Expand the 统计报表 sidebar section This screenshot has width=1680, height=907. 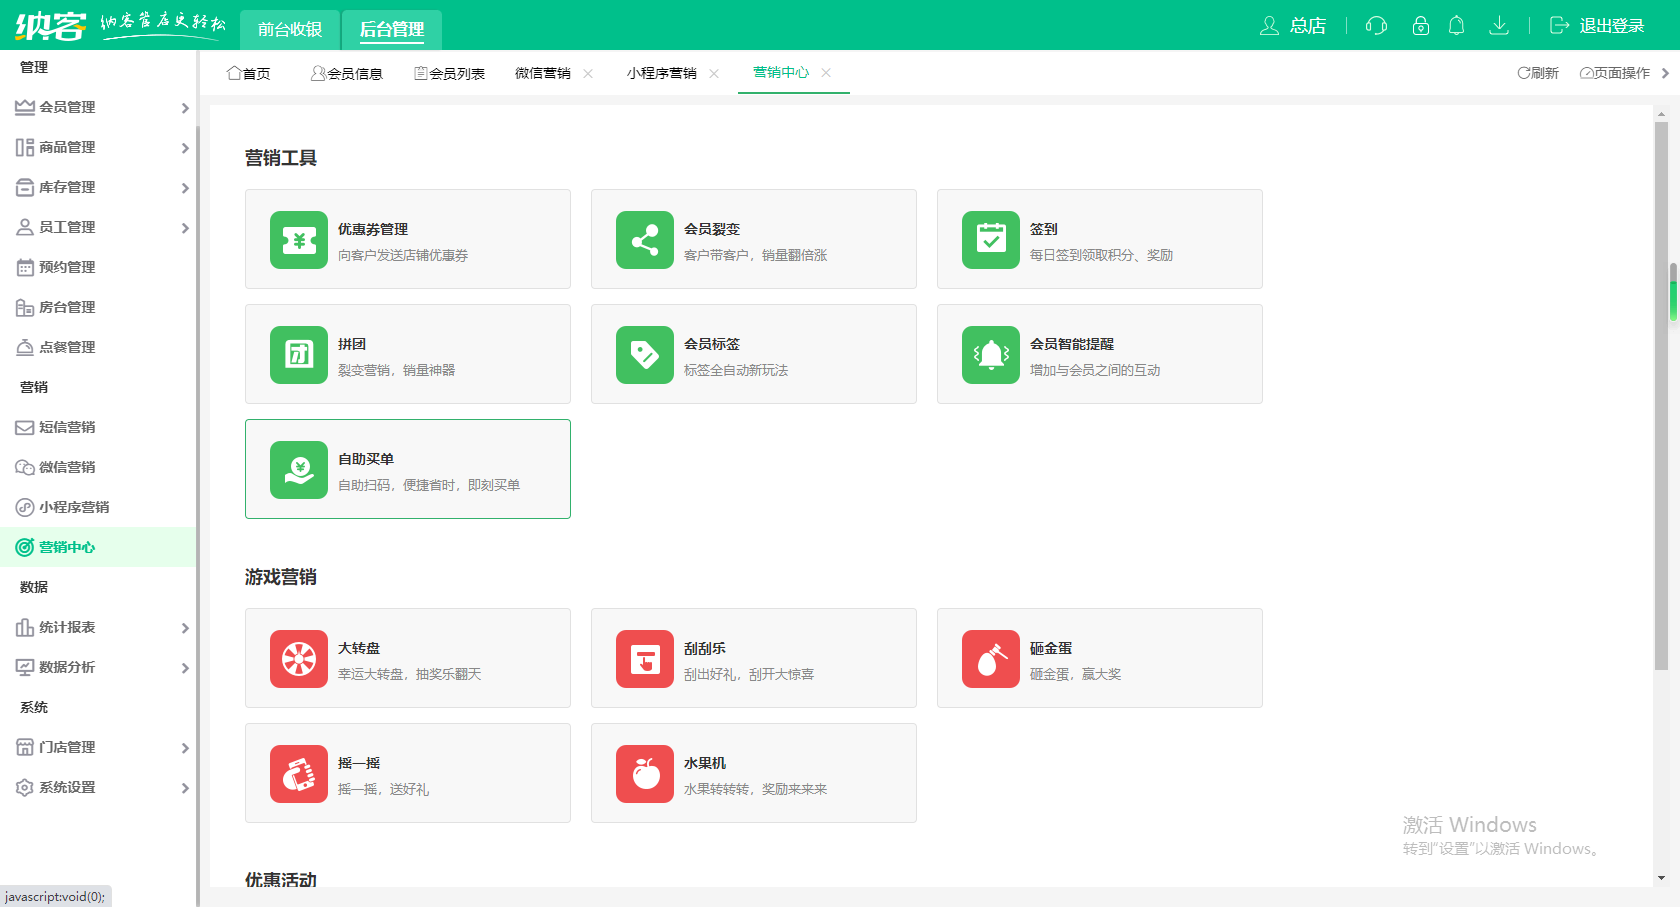coord(100,627)
